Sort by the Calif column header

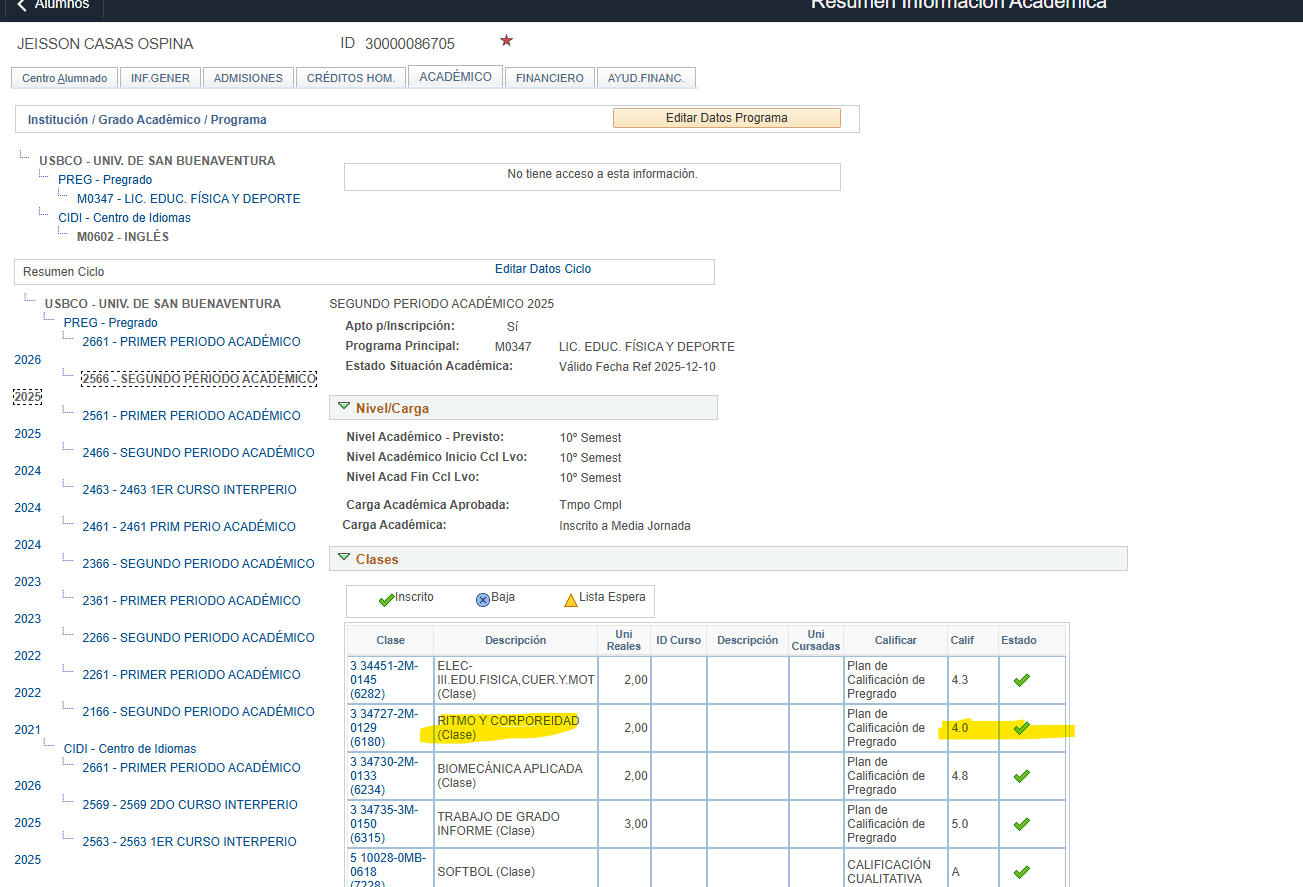click(x=962, y=640)
